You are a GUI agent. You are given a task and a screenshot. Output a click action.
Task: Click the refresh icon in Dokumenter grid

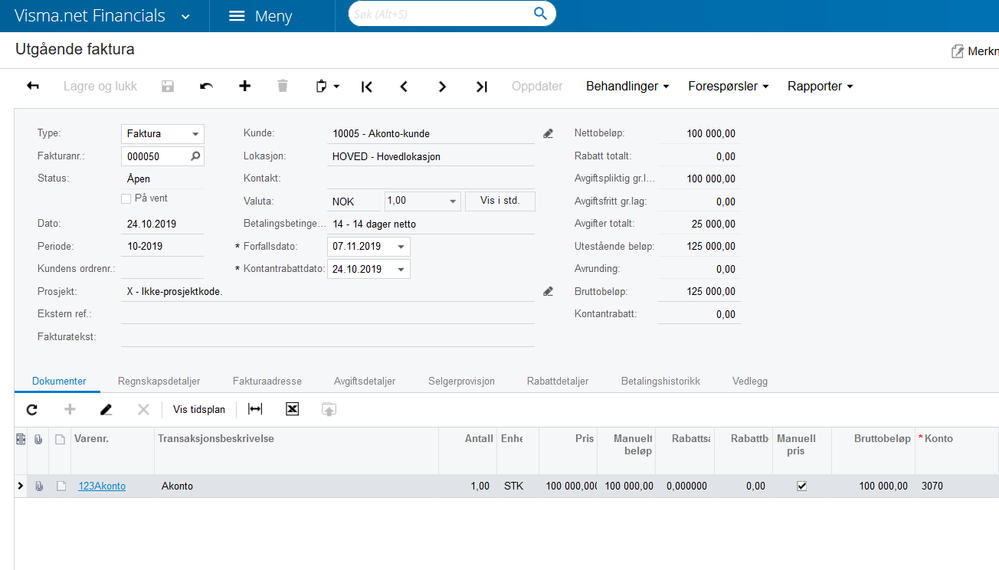click(32, 410)
